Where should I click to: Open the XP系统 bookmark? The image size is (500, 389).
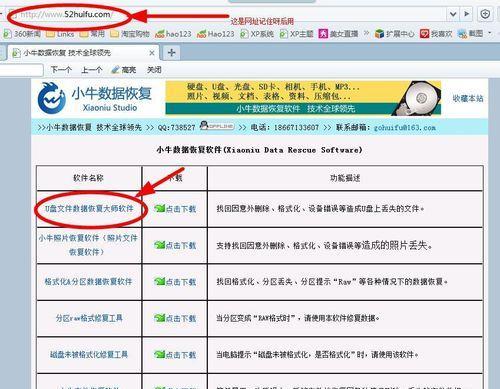[257, 34]
